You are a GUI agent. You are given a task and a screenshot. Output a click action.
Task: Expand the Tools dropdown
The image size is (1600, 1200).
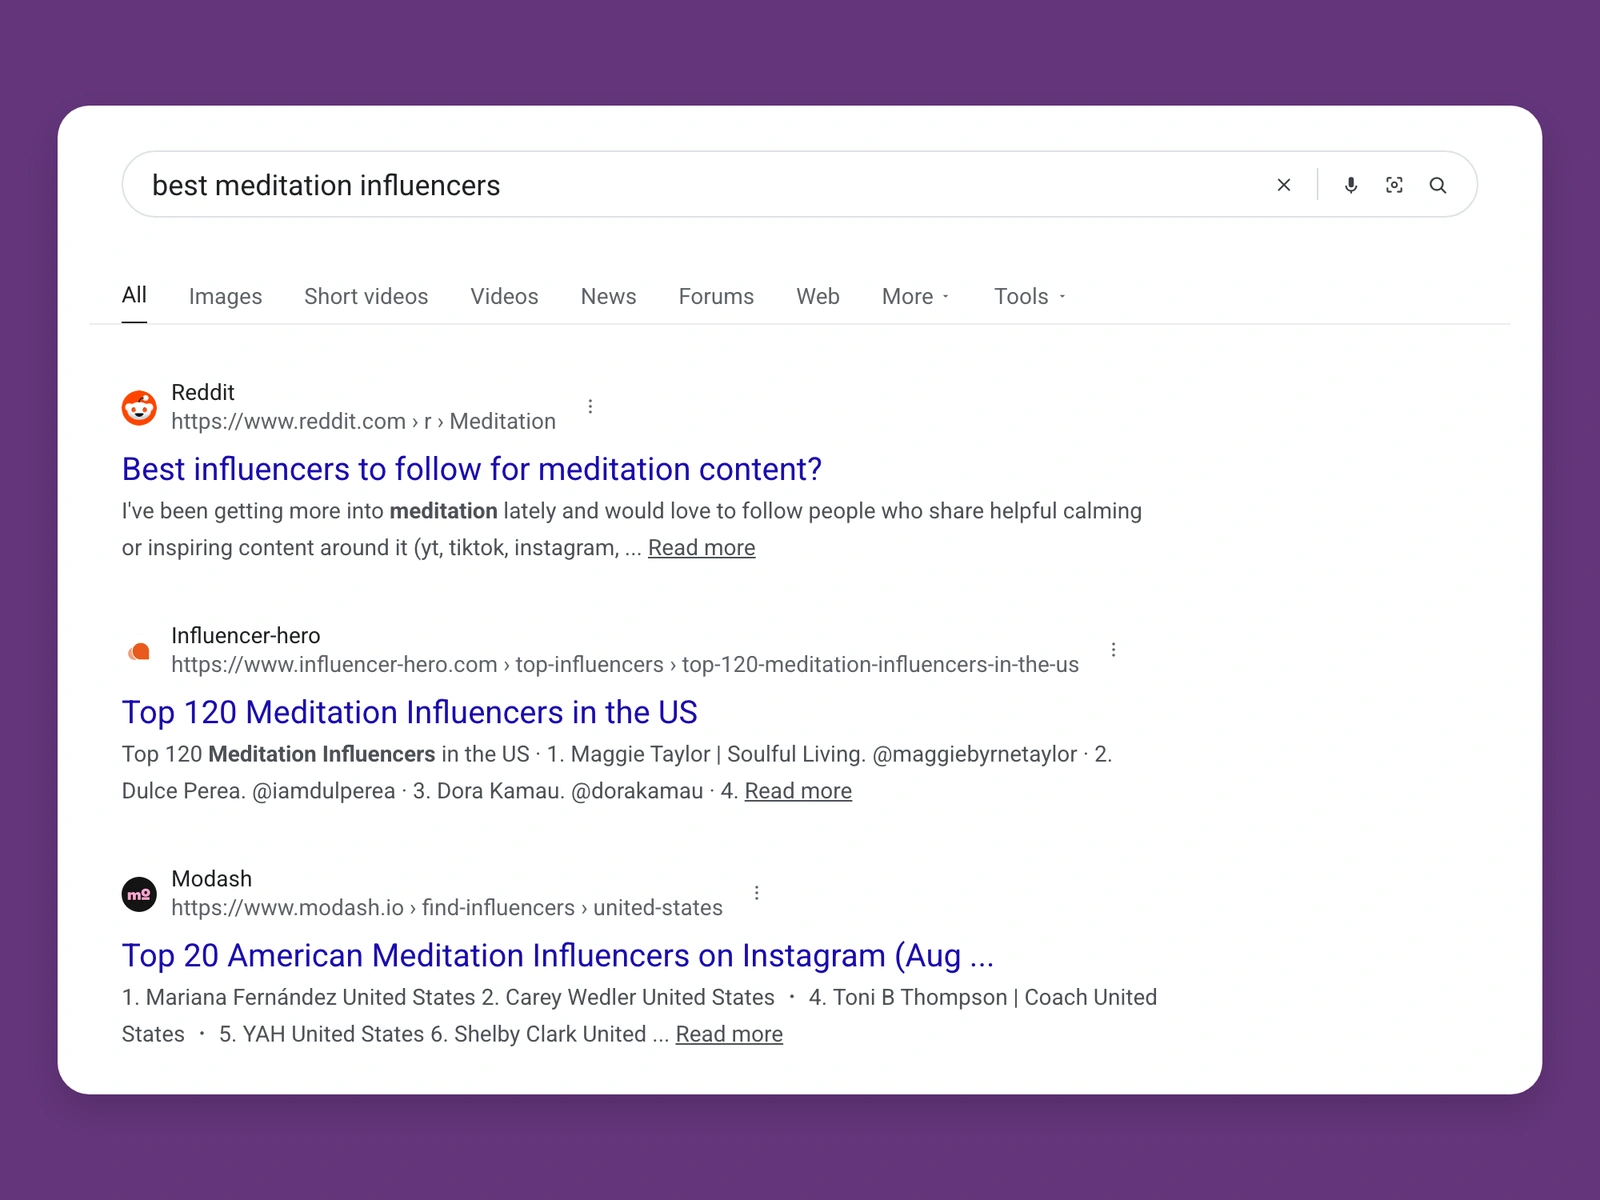coord(1030,297)
